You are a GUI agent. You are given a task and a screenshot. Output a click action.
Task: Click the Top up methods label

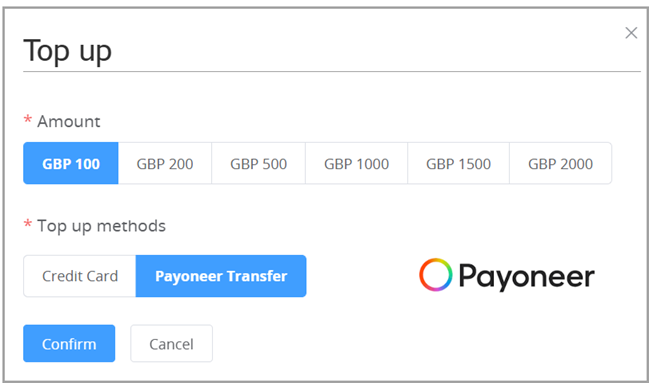pos(101,226)
